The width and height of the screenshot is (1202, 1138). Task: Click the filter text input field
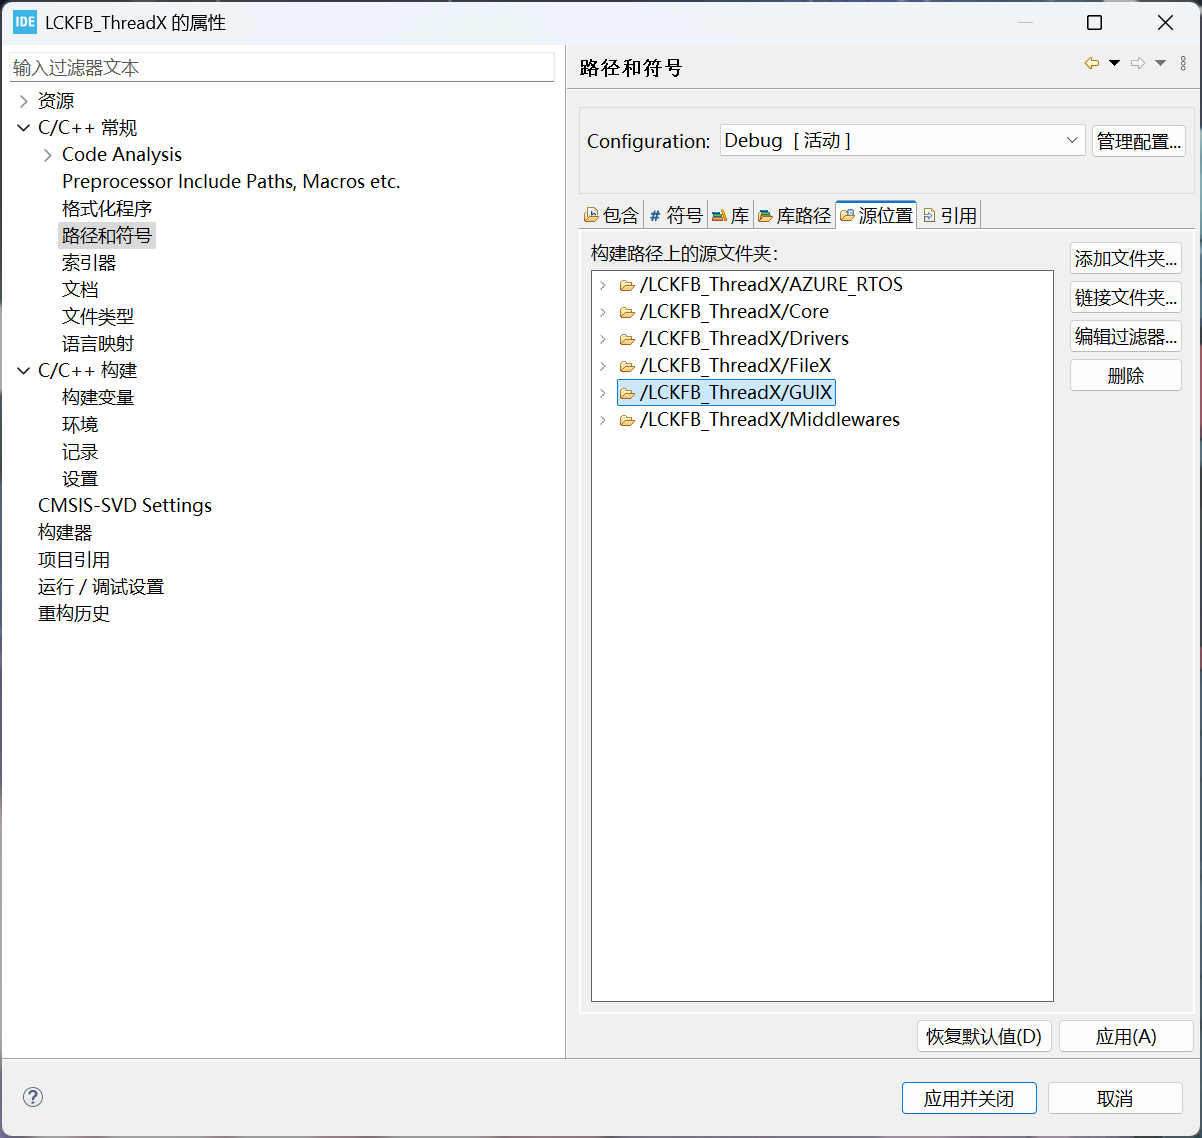(282, 68)
